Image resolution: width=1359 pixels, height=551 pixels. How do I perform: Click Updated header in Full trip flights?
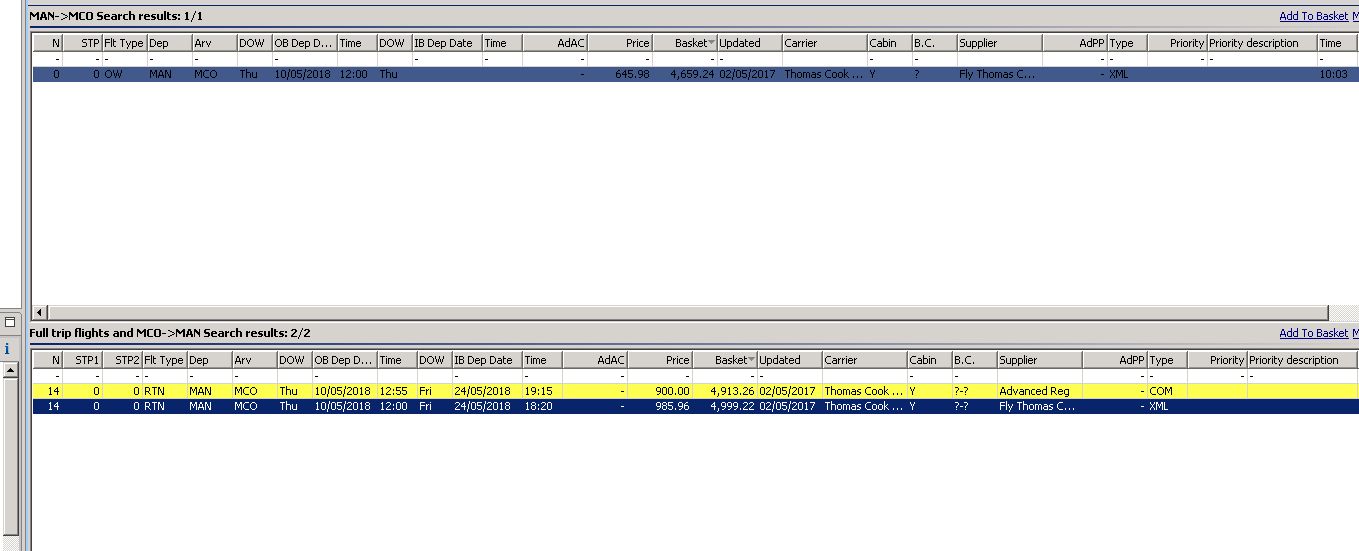(x=790, y=360)
